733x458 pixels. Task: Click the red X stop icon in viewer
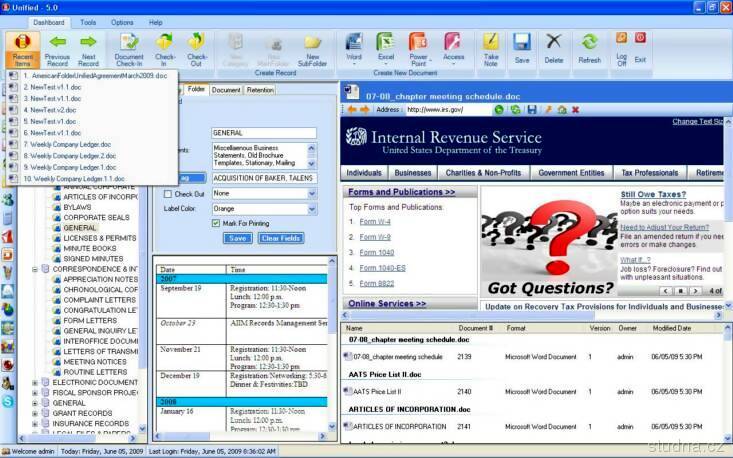pyautogui.click(x=575, y=110)
